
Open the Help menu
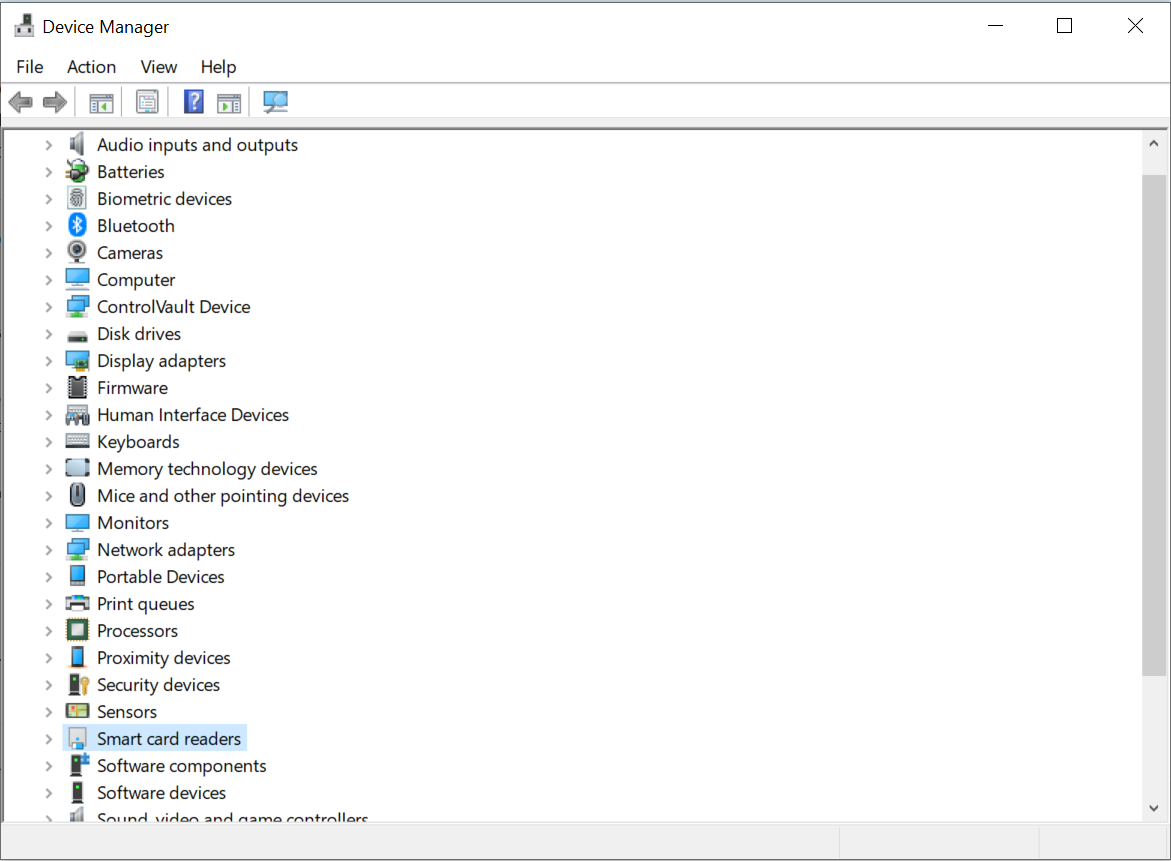218,66
